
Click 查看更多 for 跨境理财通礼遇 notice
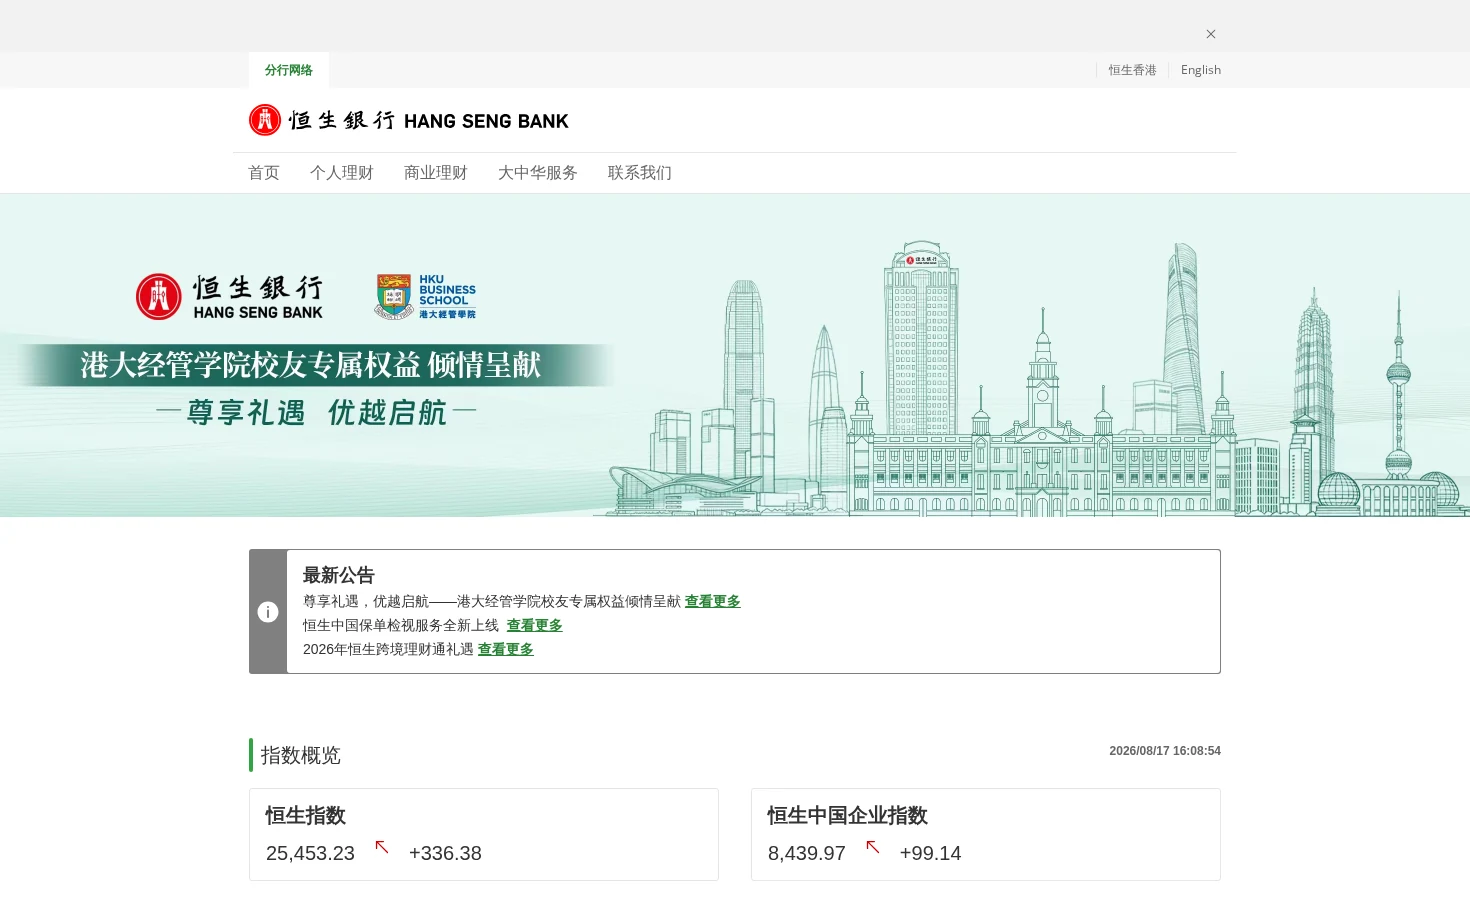click(x=506, y=649)
